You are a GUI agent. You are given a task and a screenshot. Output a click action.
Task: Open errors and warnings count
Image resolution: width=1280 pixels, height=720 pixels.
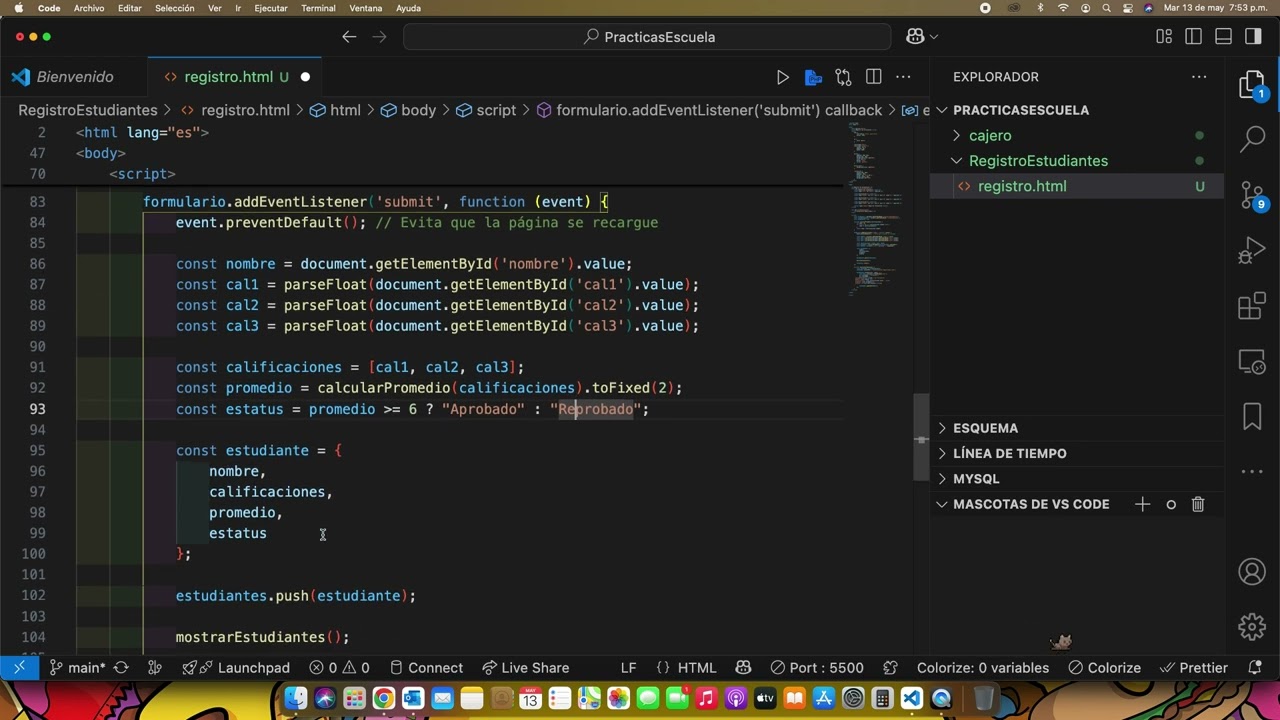[x=339, y=668]
